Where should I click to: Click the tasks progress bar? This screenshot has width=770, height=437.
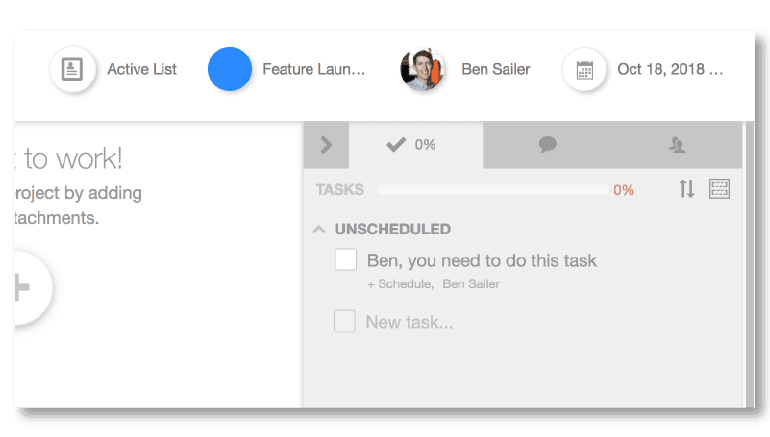coord(493,190)
